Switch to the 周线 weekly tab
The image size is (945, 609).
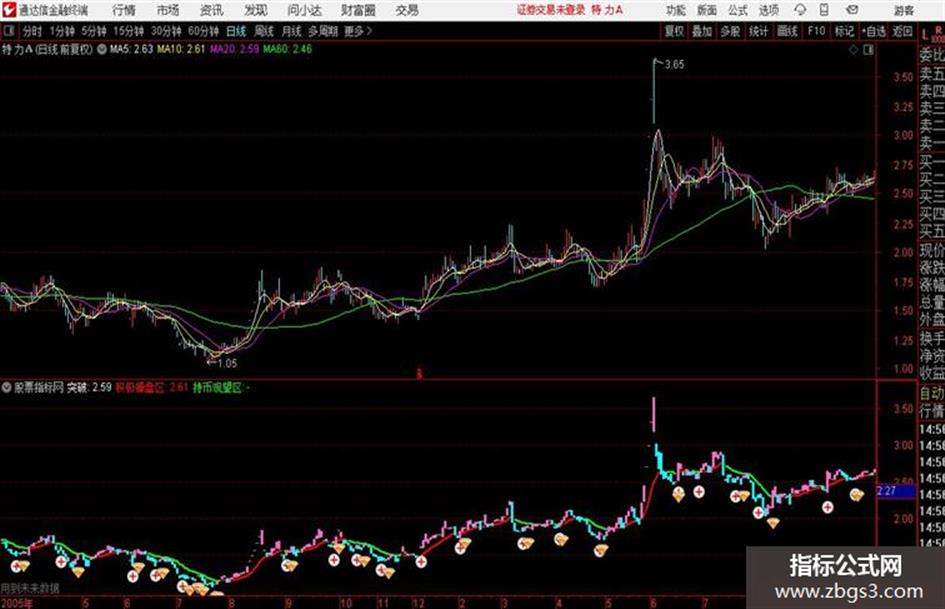pyautogui.click(x=264, y=31)
